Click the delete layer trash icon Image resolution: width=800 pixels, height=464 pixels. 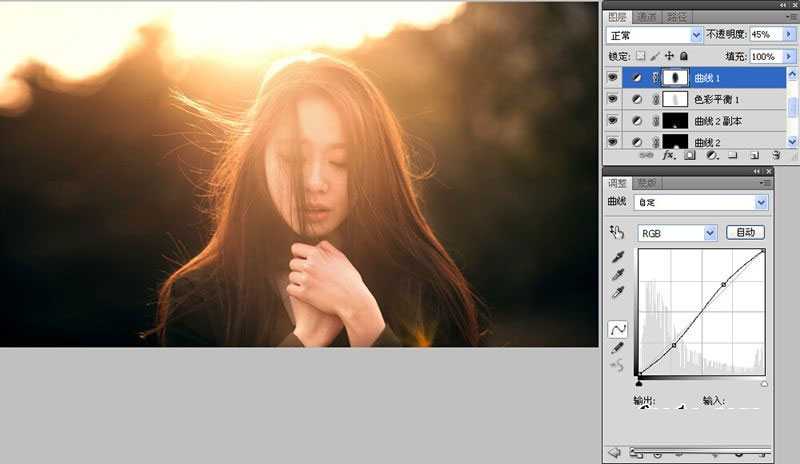[775, 156]
